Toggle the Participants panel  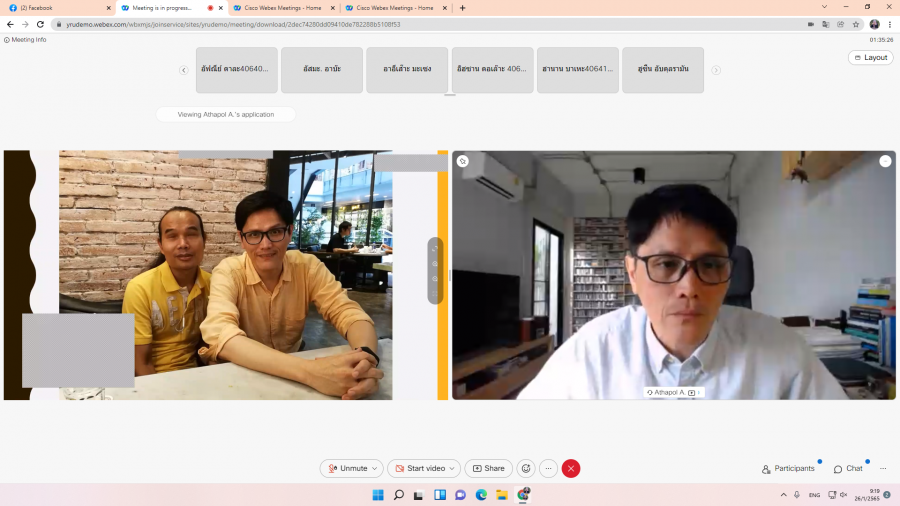click(788, 468)
